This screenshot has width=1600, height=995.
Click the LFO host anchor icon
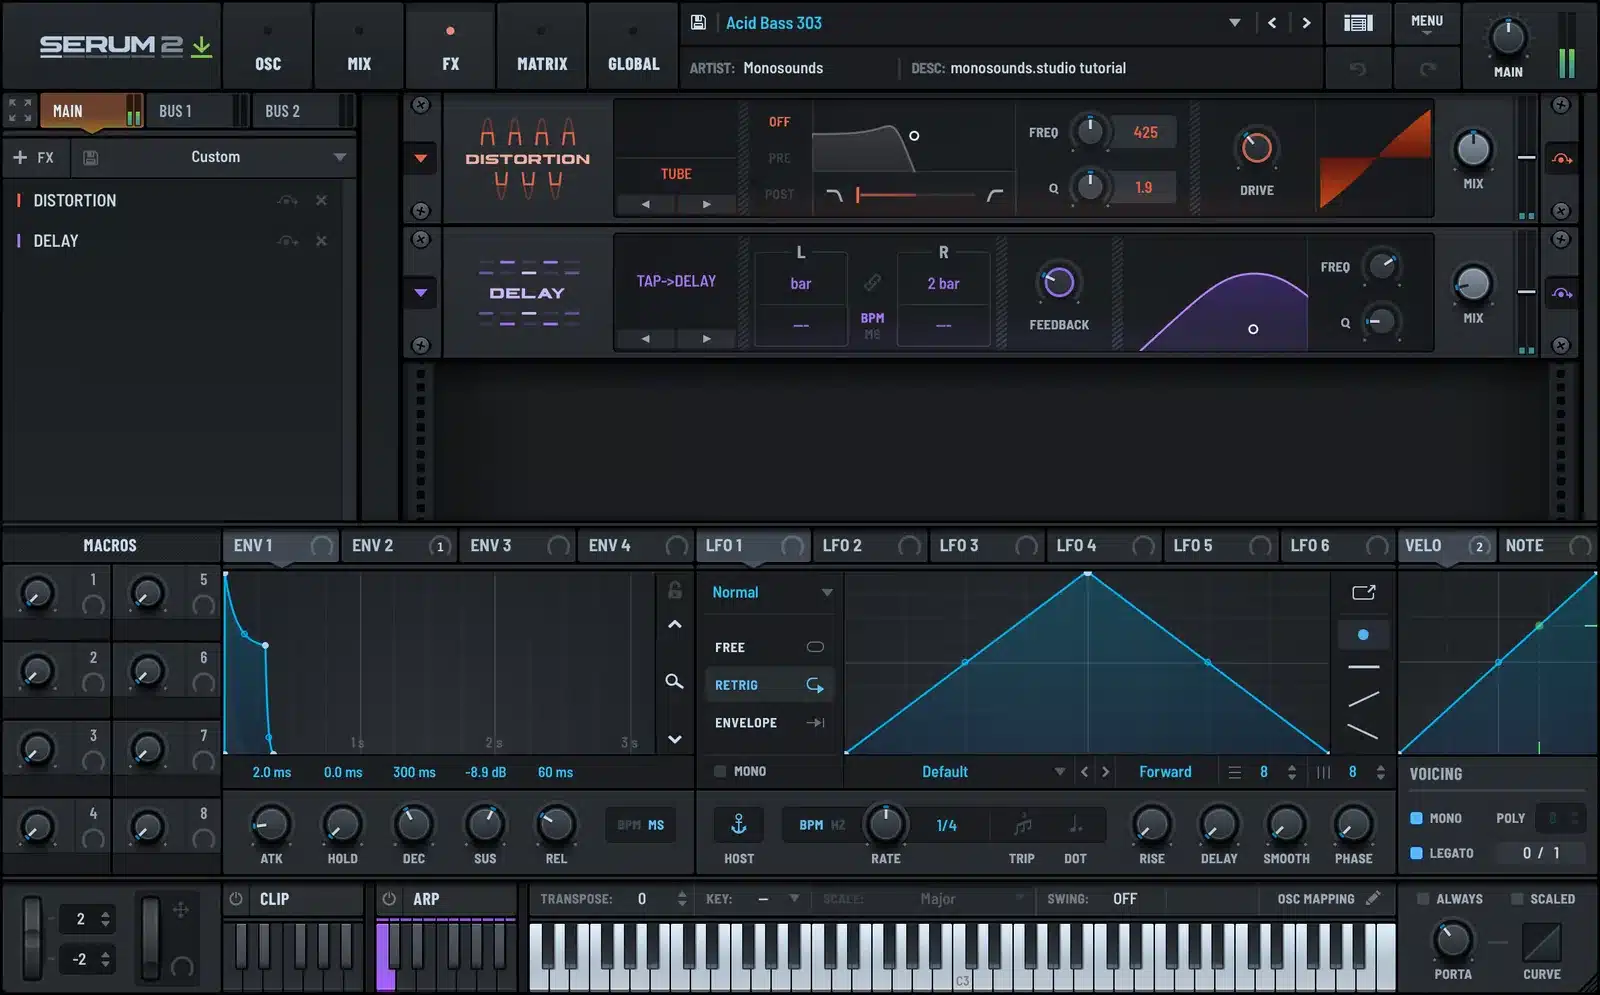739,824
